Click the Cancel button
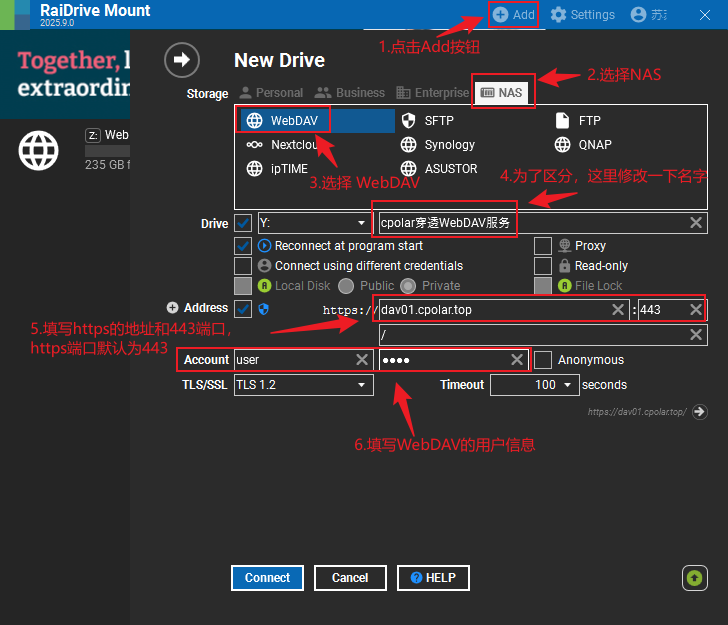 point(350,578)
